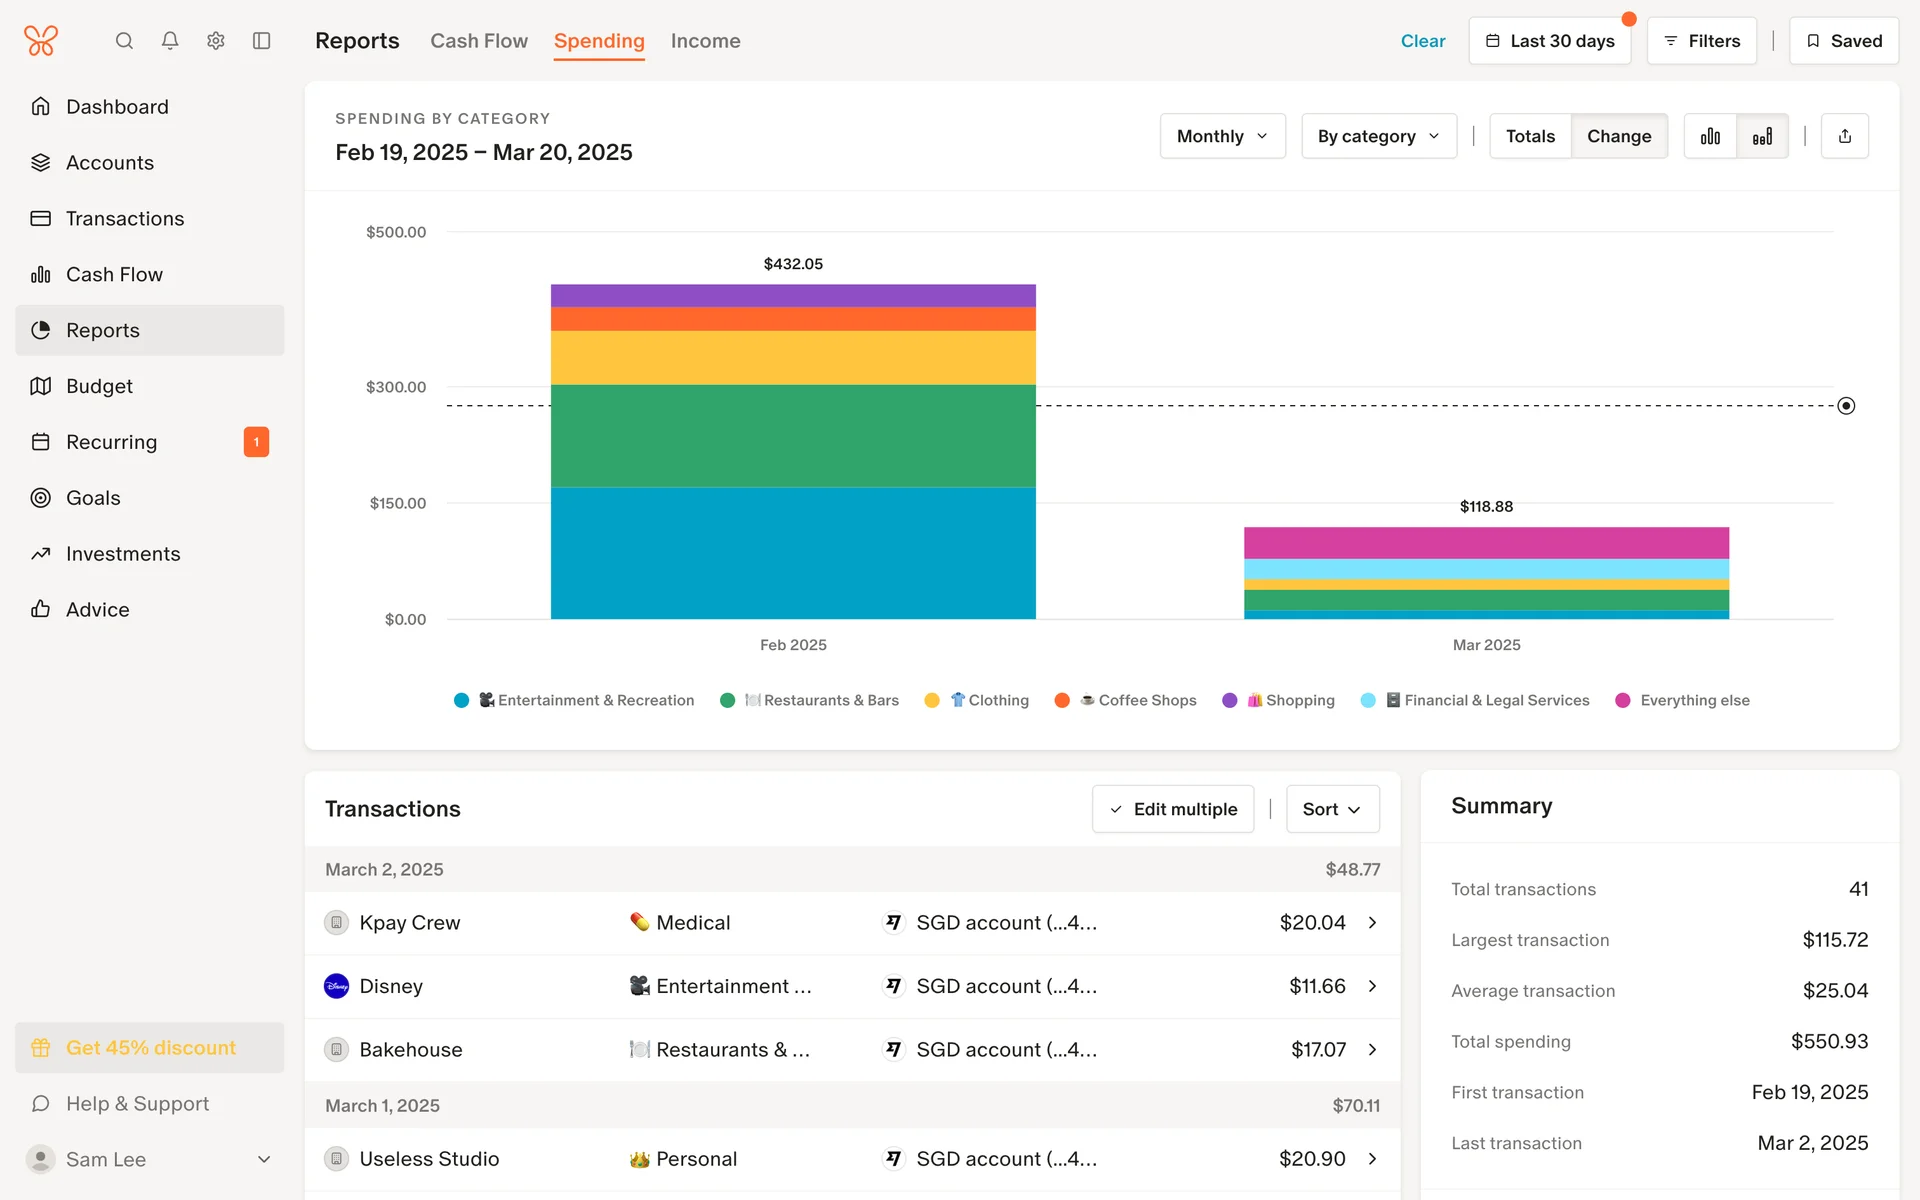
Task: Select the grouped bar chart icon
Action: coord(1710,136)
